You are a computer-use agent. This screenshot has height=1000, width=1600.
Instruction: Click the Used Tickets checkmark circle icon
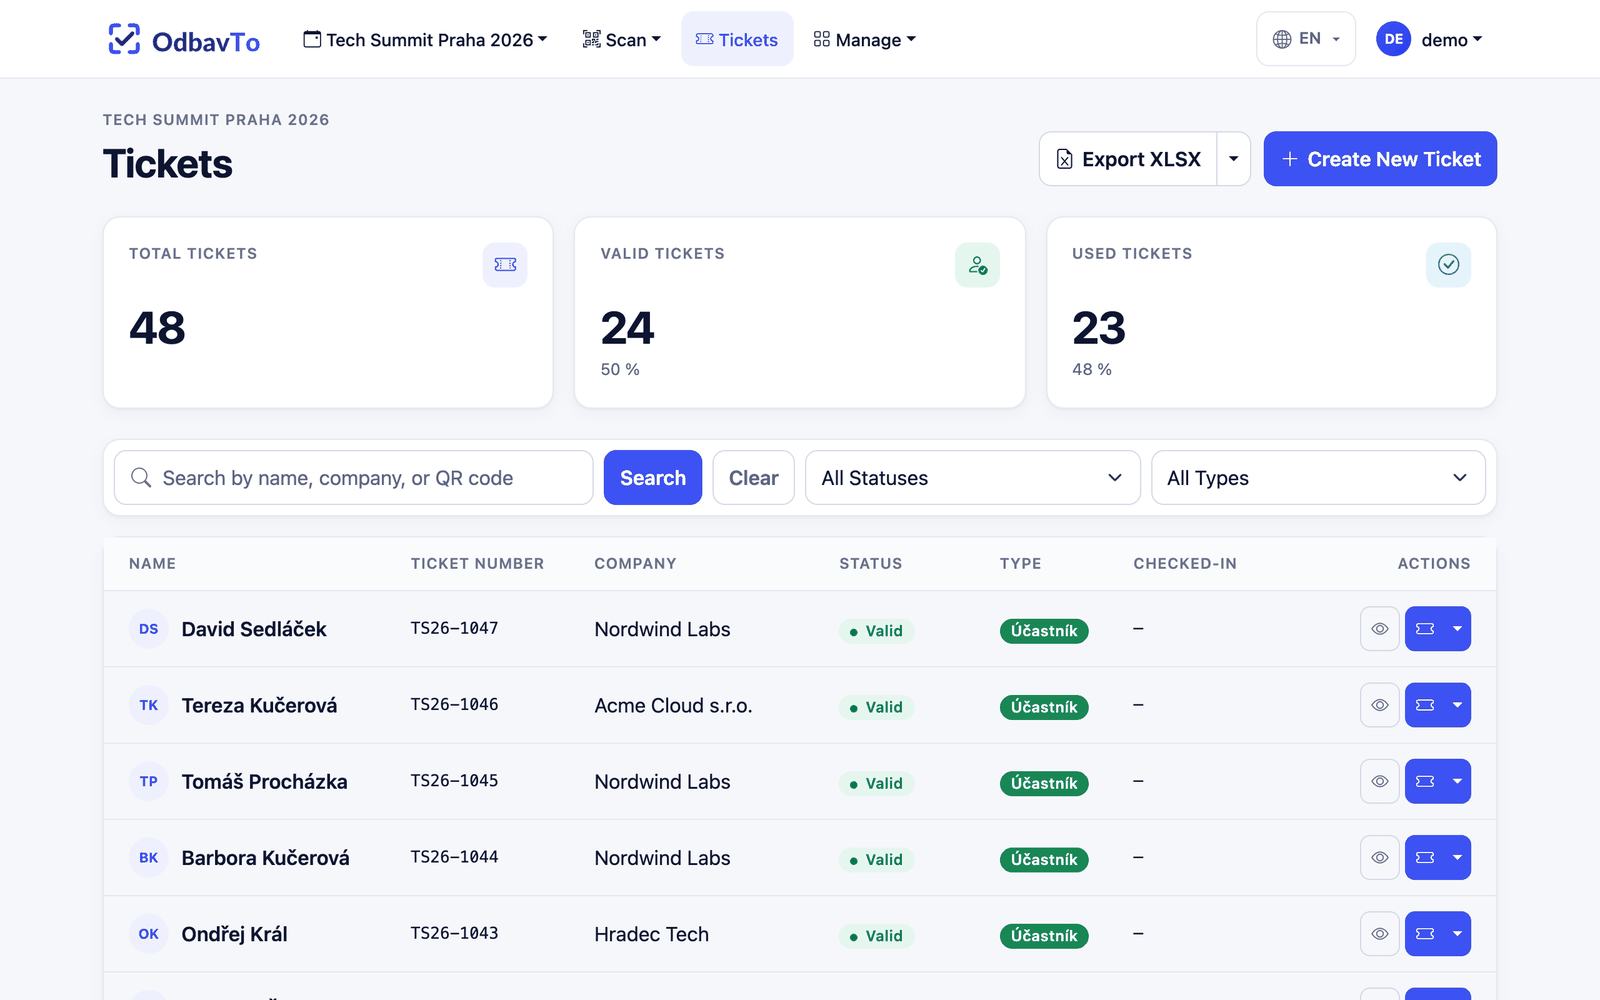click(x=1448, y=265)
